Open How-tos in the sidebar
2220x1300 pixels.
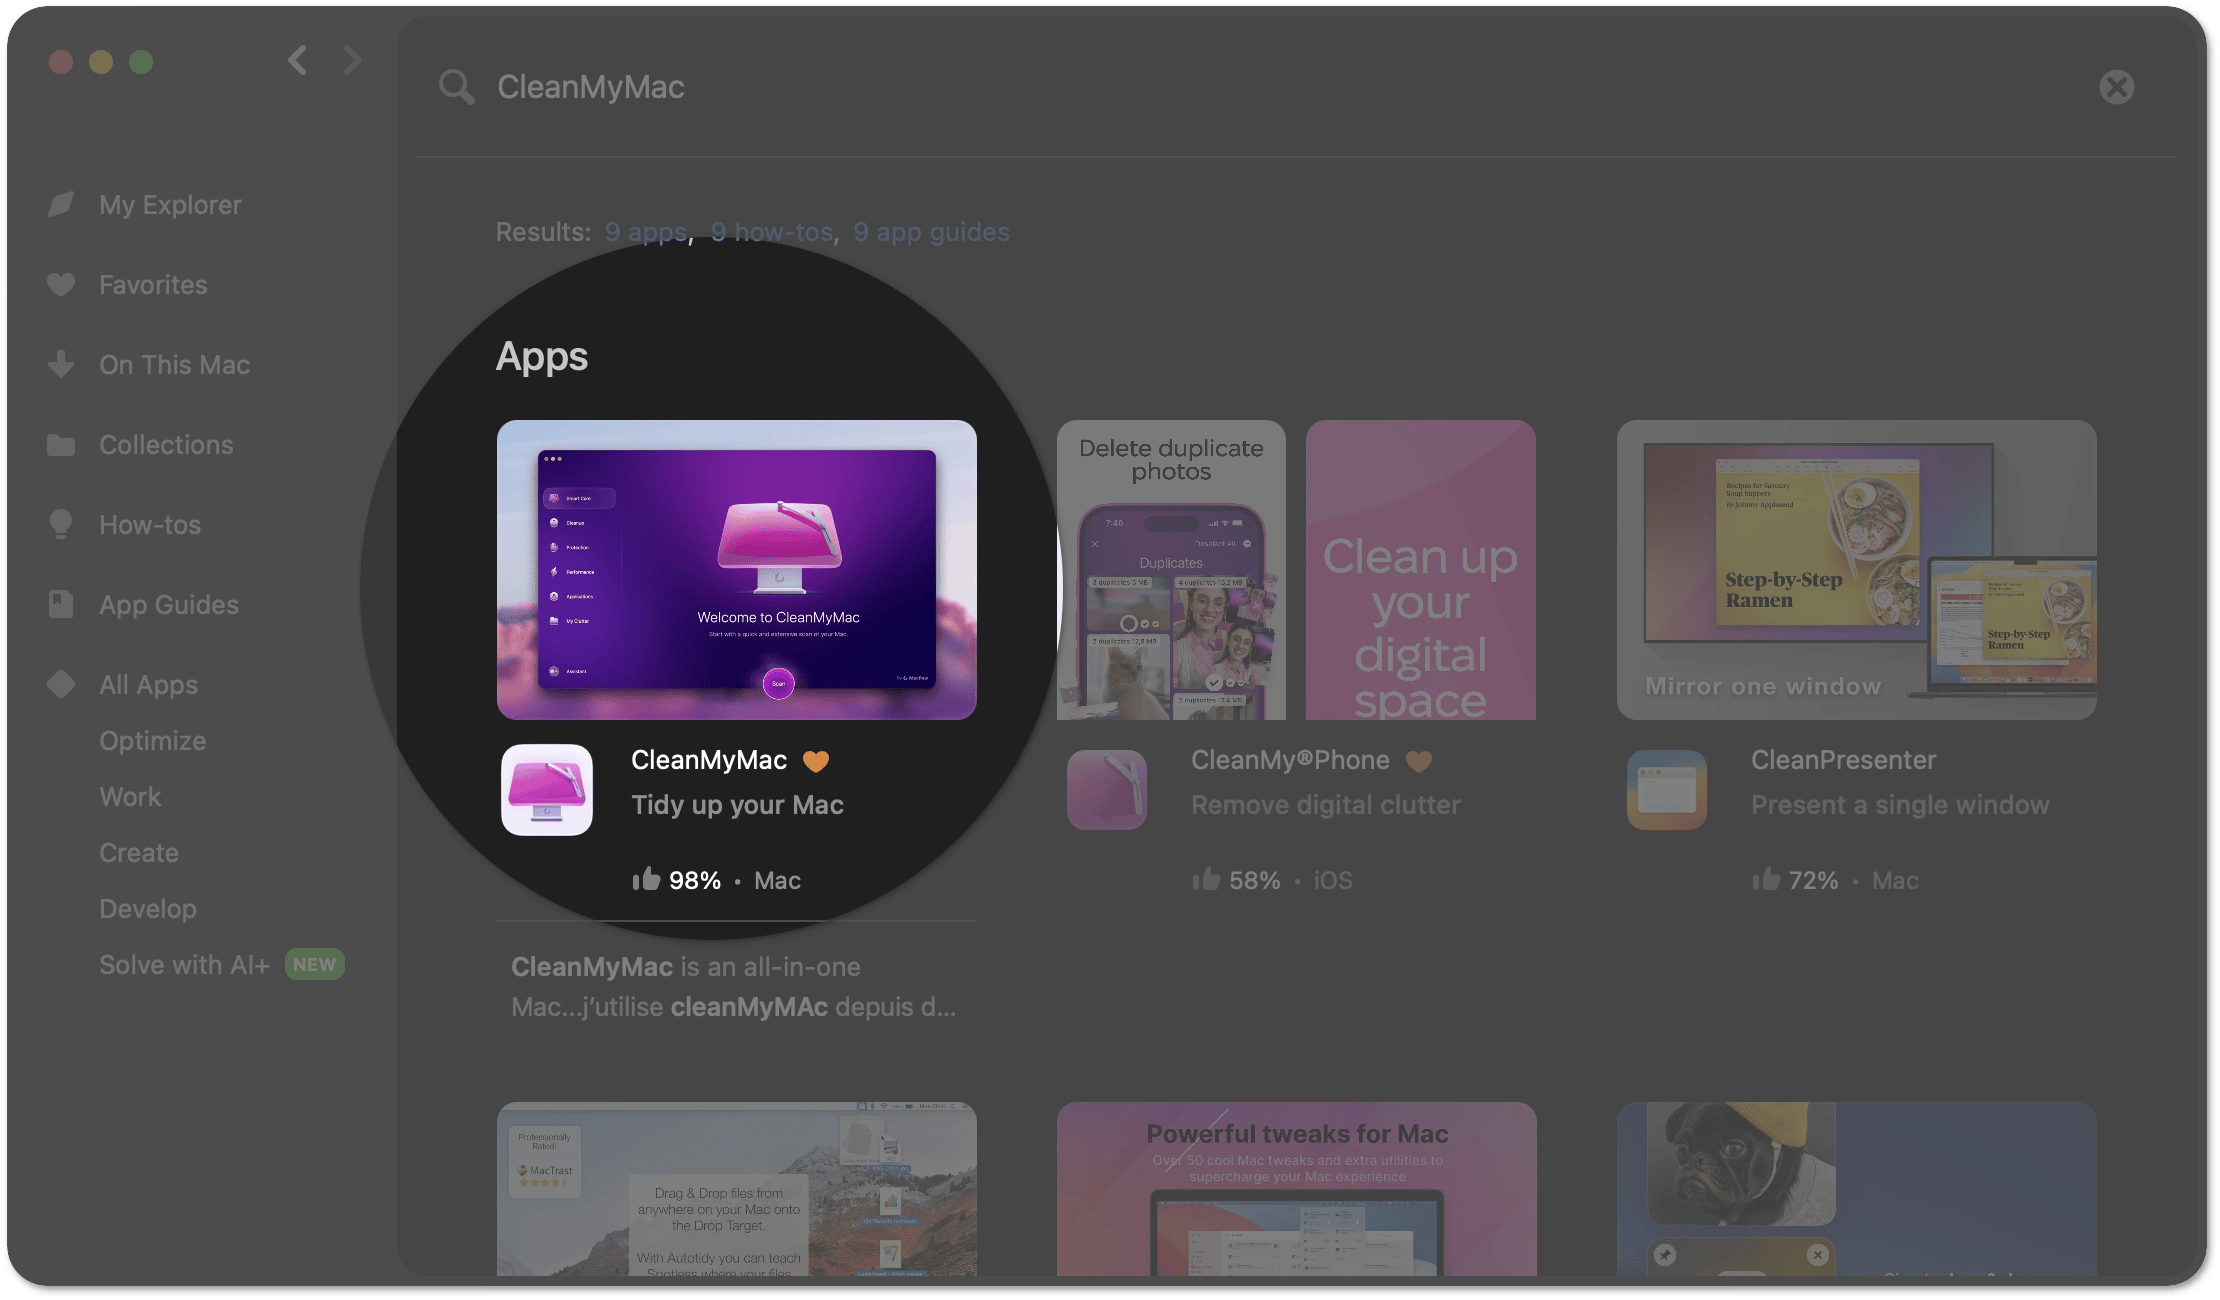150,525
